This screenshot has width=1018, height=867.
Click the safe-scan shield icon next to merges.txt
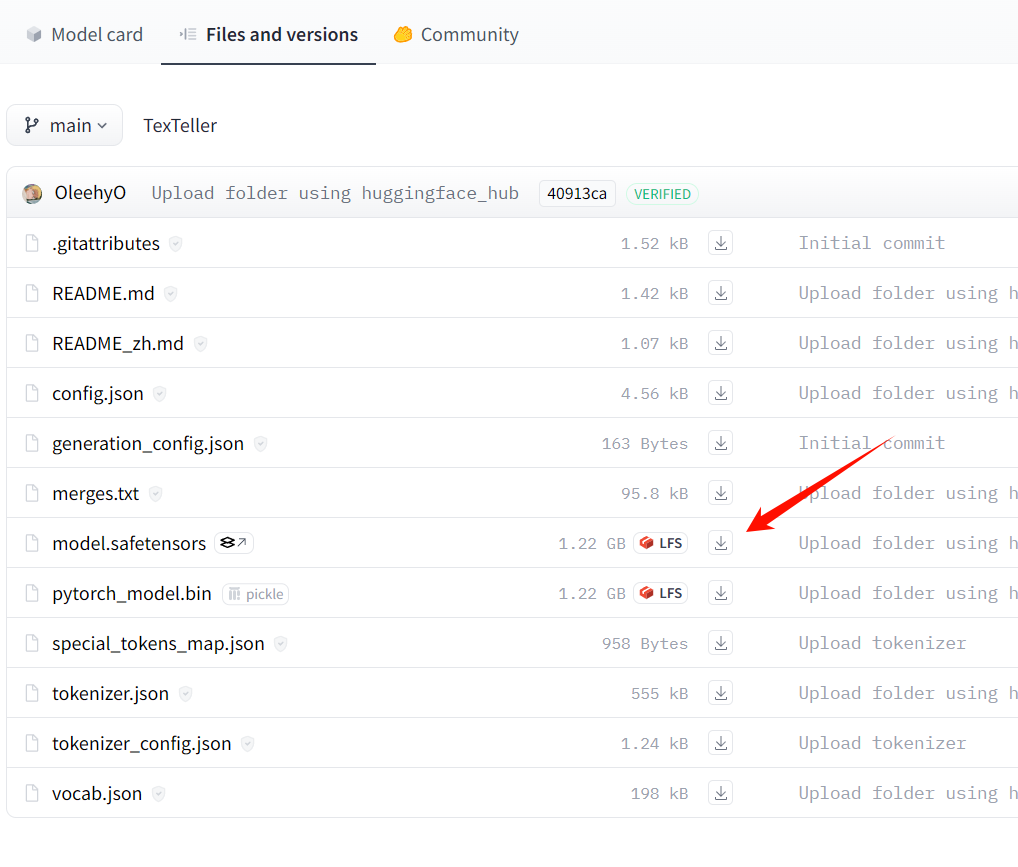click(x=155, y=494)
